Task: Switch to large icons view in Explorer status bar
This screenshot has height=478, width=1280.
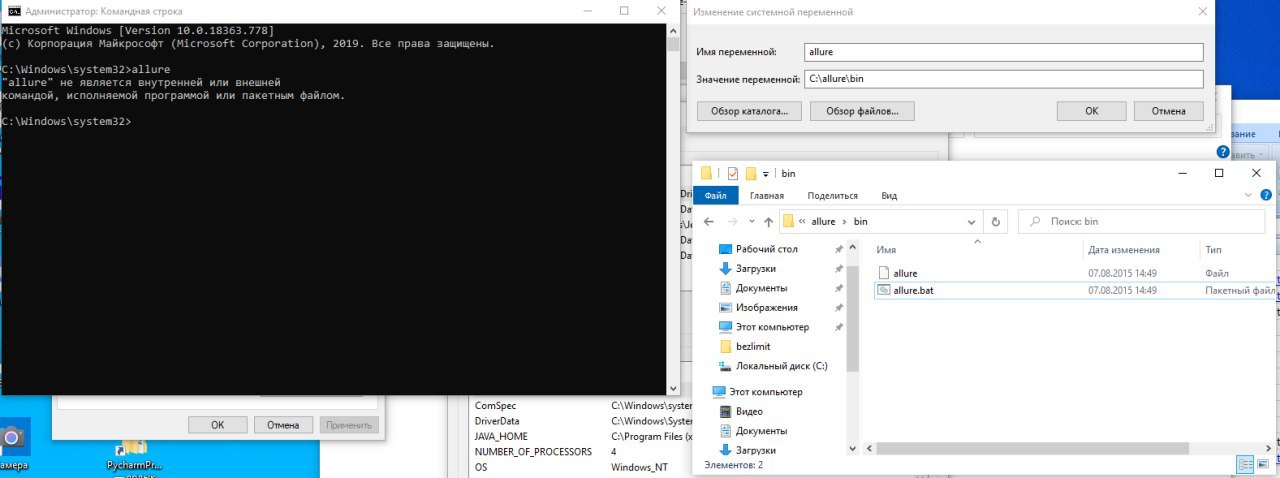Action: click(1265, 465)
